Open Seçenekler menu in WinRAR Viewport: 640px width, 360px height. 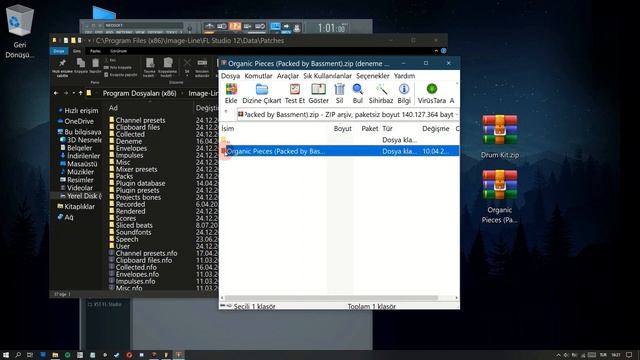pos(373,76)
